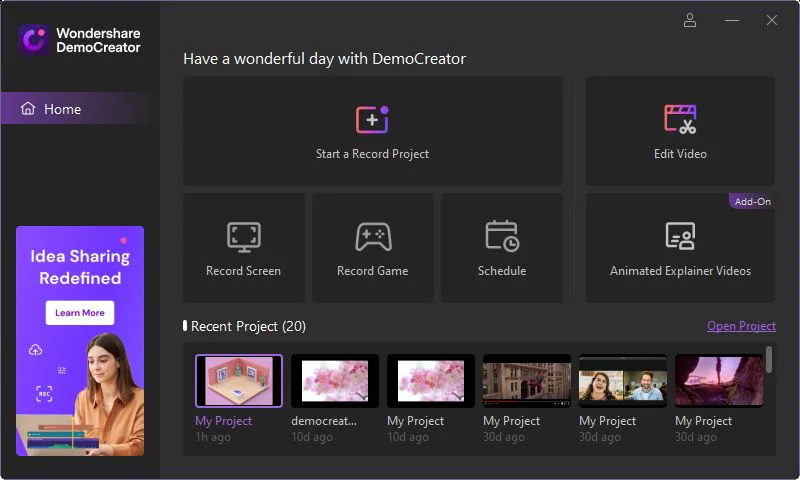Screen dimensions: 800x480
Task: Click the Learn More button
Action: click(x=80, y=313)
